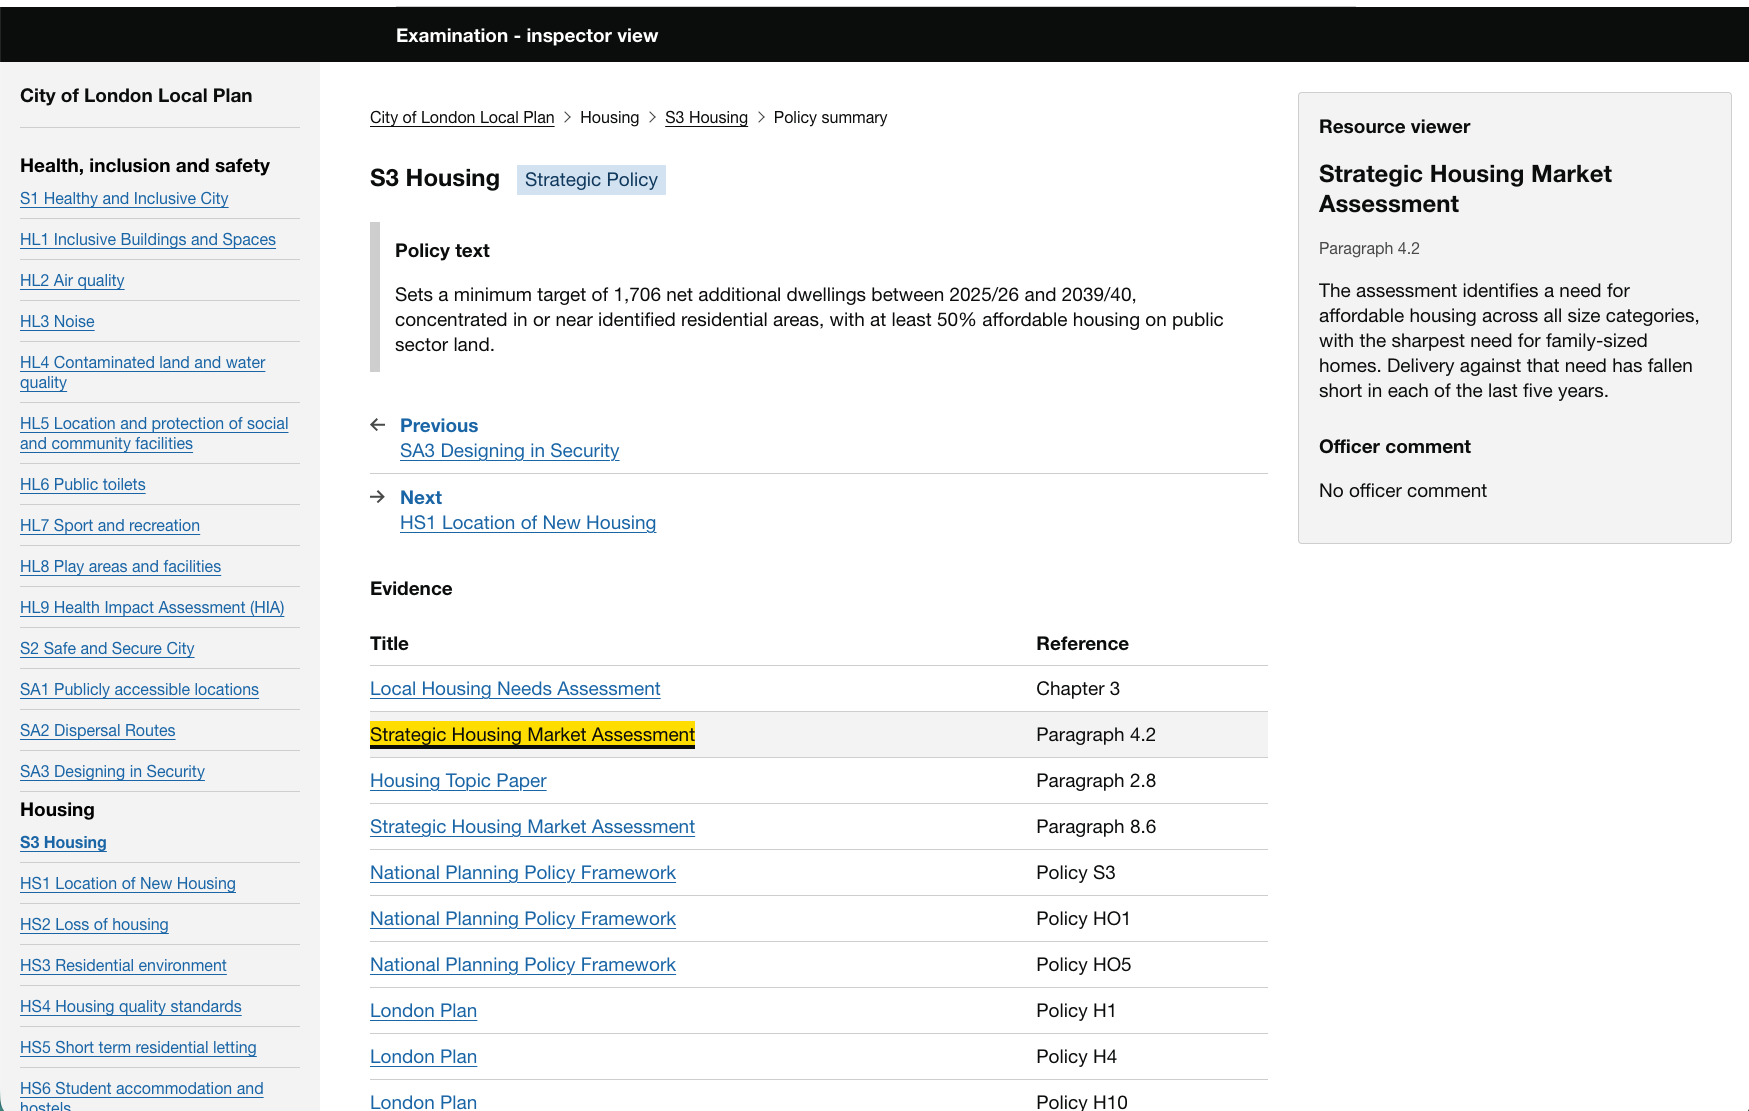The image size is (1749, 1111).
Task: Select SA2 Dispersal Routes in sidebar
Action: pos(97,730)
